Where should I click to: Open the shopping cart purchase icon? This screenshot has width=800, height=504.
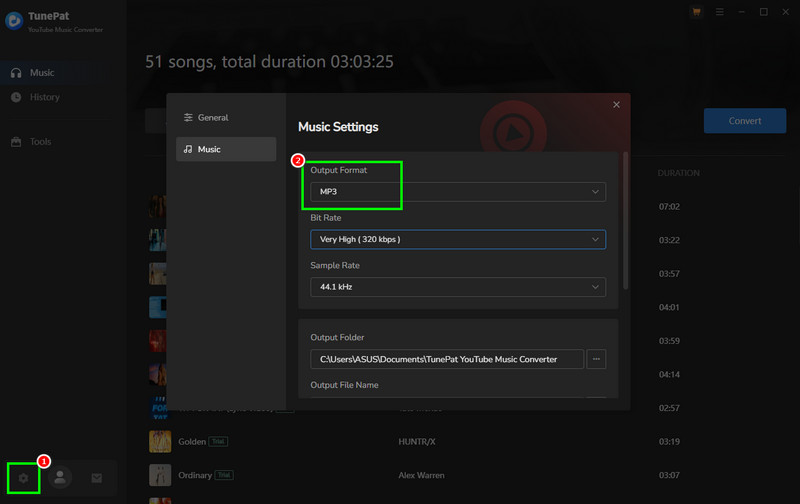coord(696,12)
